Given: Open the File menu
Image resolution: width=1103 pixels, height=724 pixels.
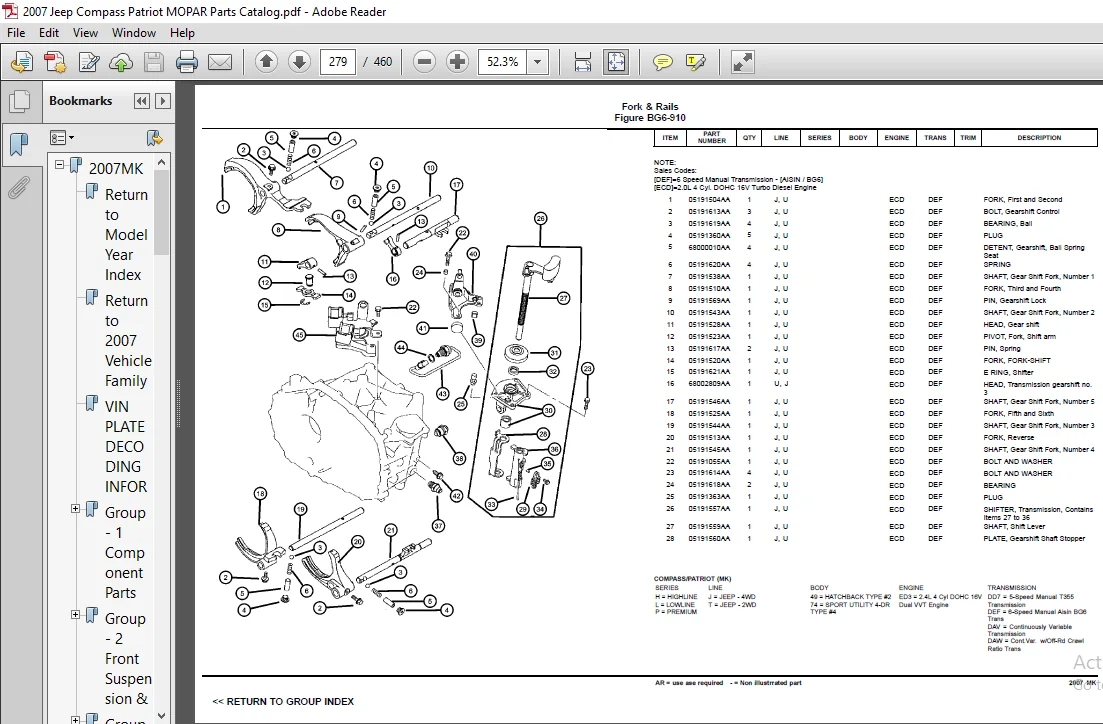Looking at the screenshot, I should pyautogui.click(x=15, y=32).
